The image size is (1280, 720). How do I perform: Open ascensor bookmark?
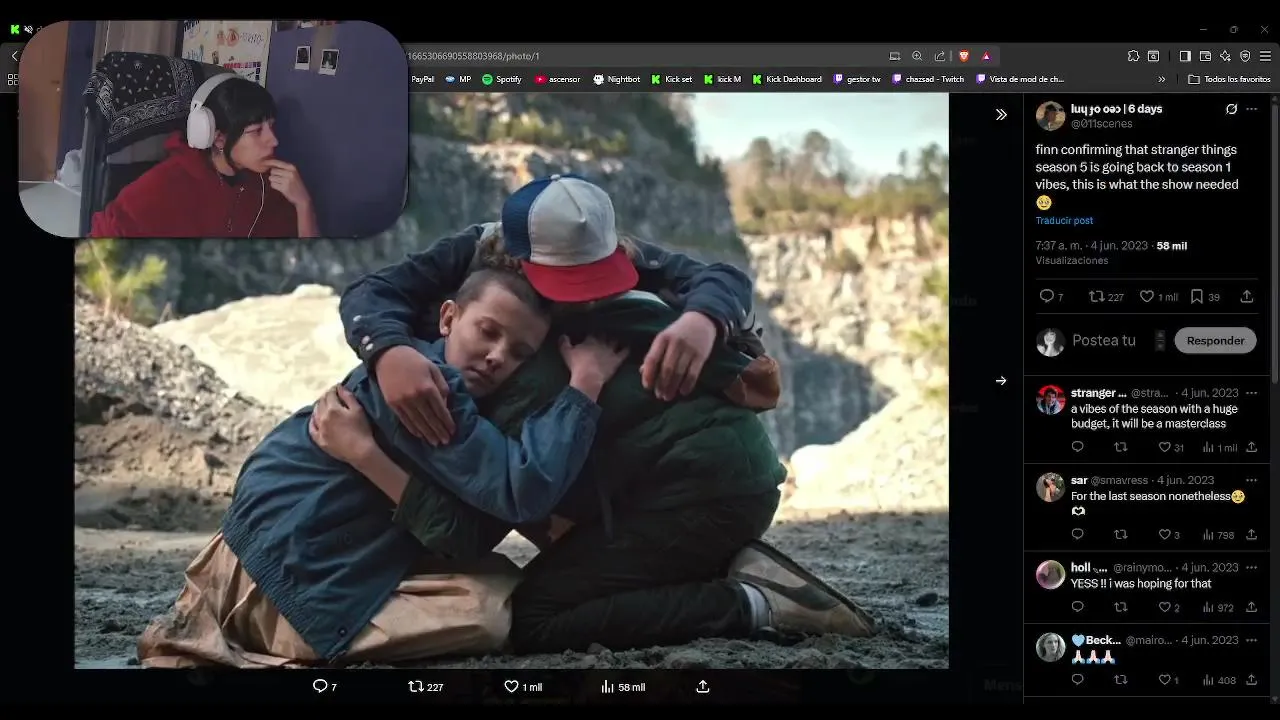557,79
